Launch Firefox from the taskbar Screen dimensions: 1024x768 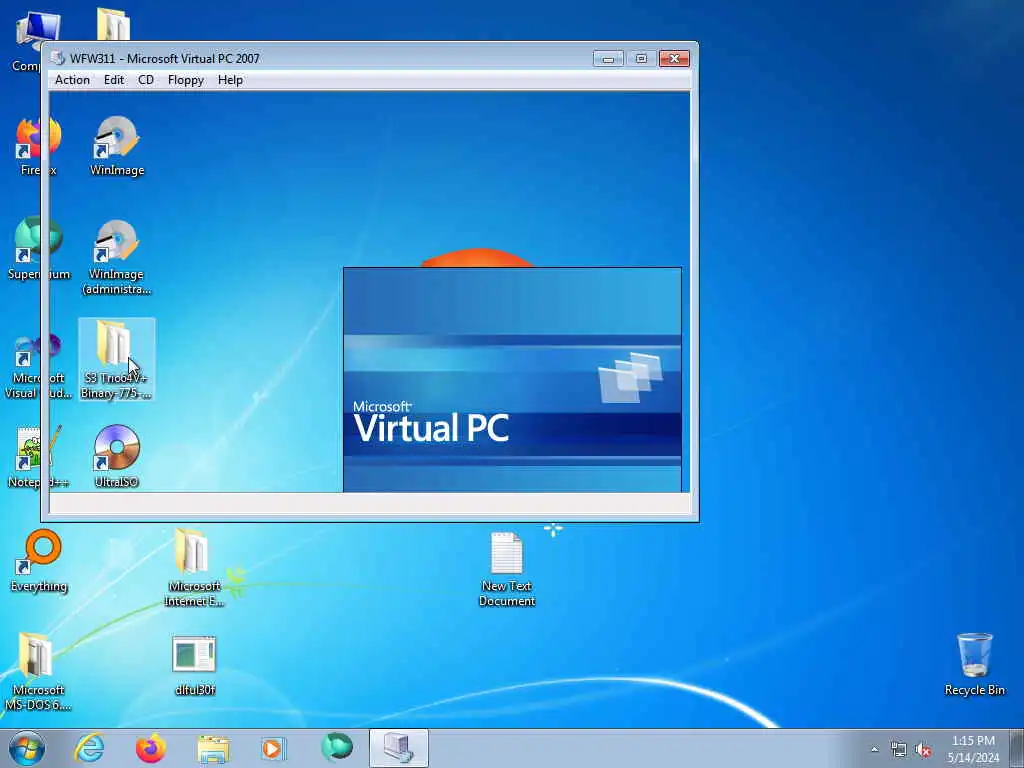click(151, 748)
